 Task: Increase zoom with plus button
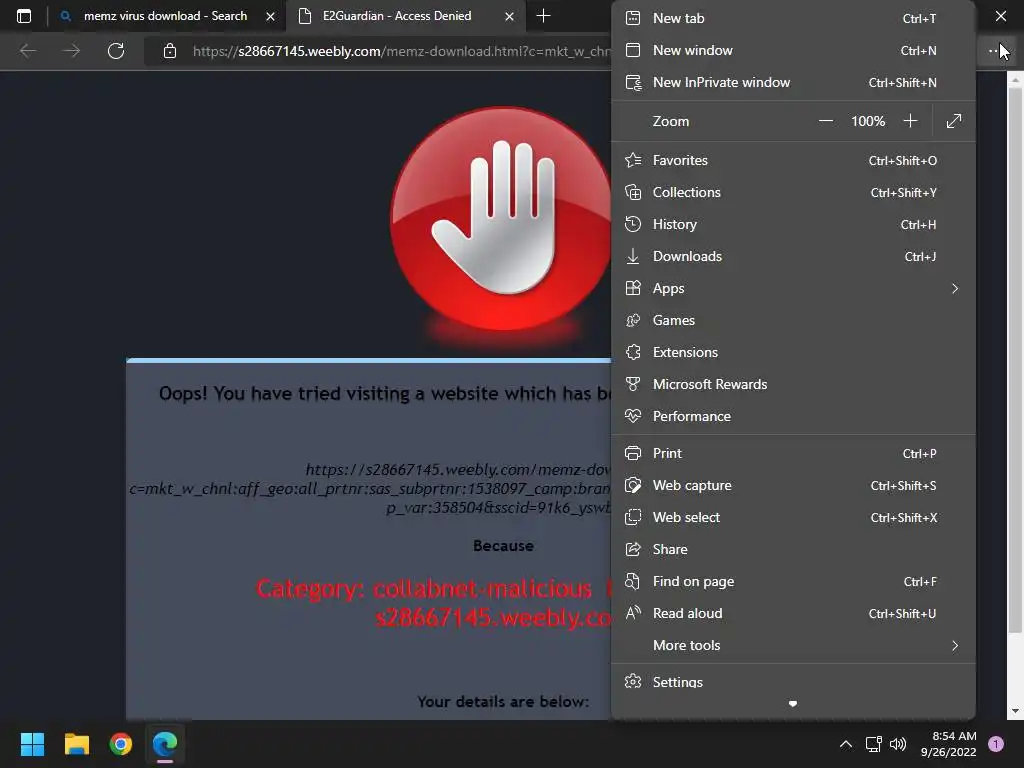coord(910,121)
